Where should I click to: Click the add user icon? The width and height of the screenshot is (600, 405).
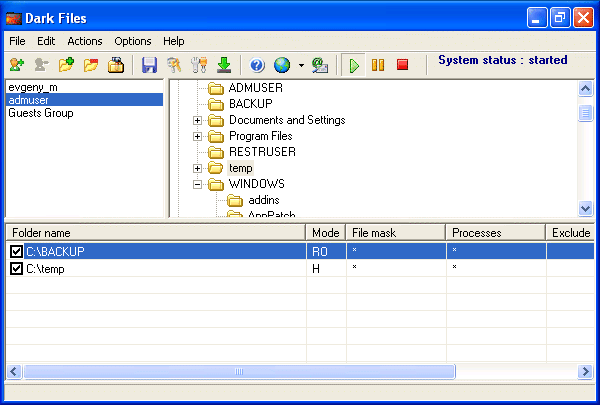17,65
